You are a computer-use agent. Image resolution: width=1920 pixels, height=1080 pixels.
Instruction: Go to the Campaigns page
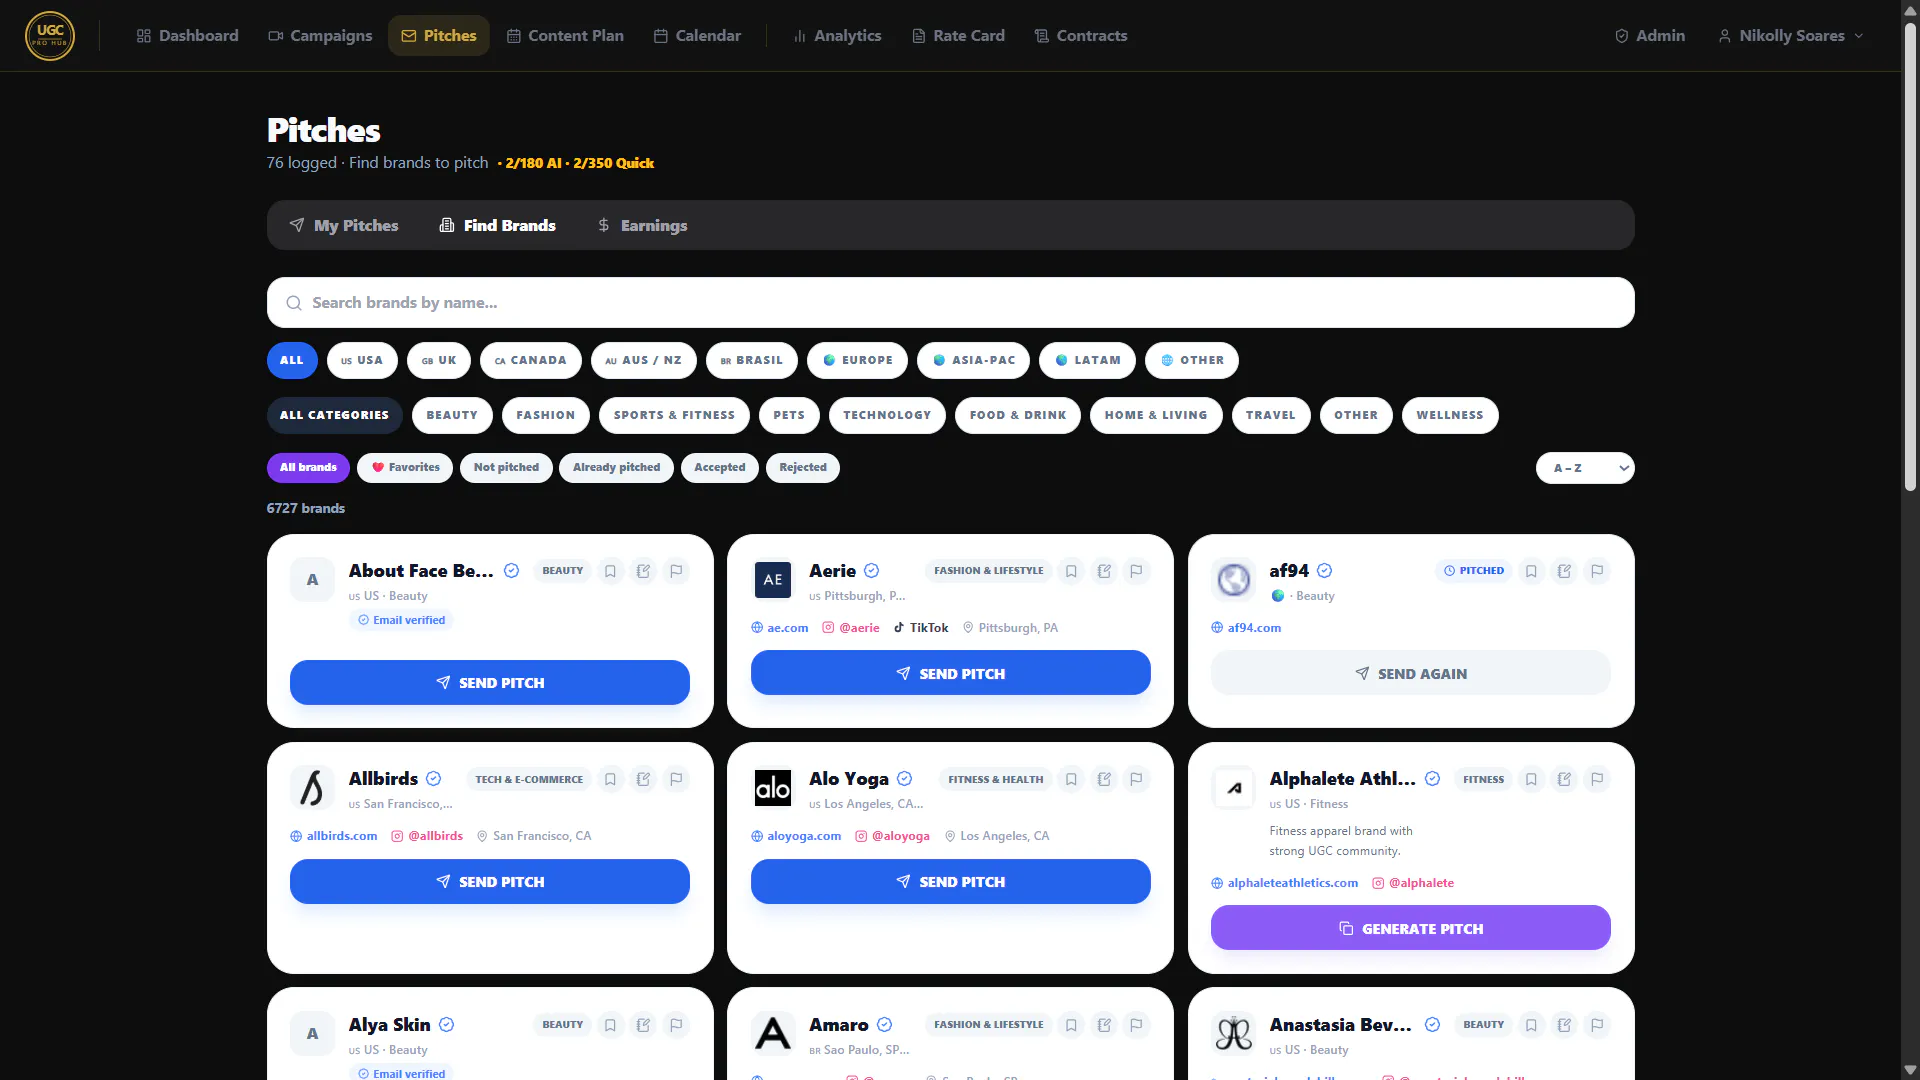coord(320,36)
